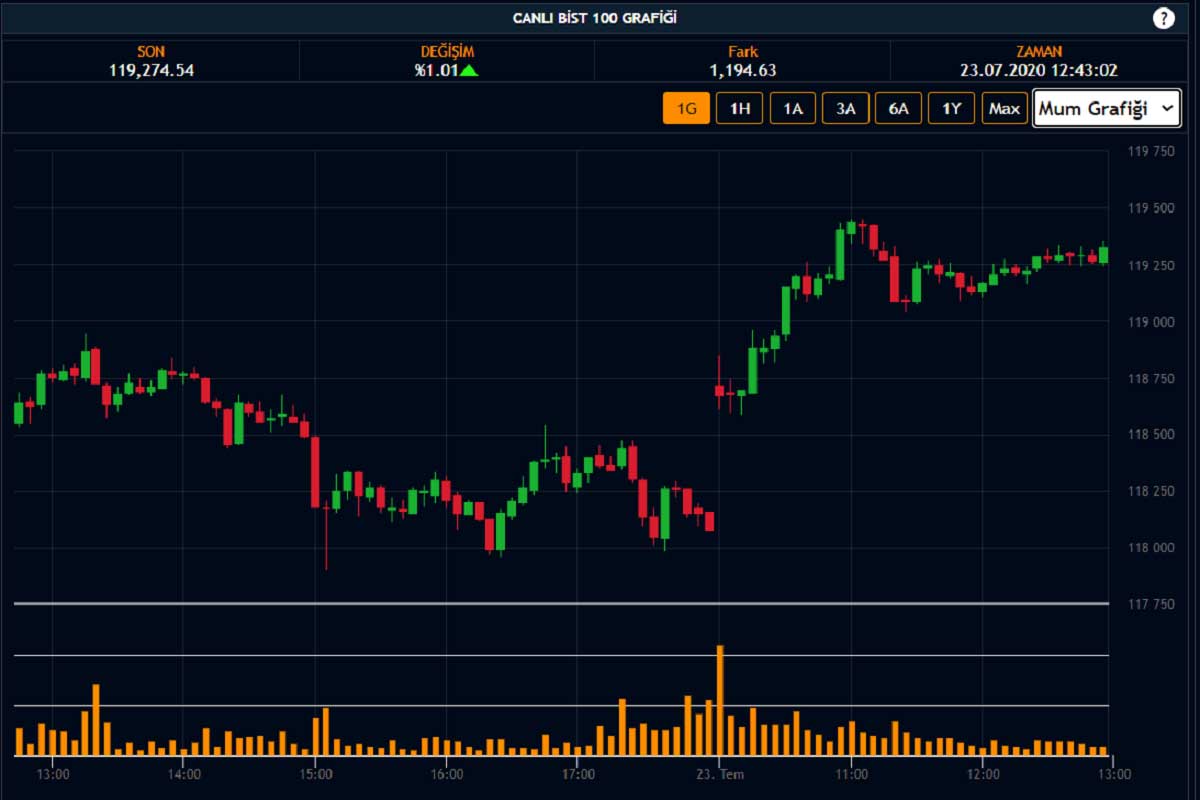Show the Max time range
Viewport: 1200px width, 800px height.
pos(1004,108)
